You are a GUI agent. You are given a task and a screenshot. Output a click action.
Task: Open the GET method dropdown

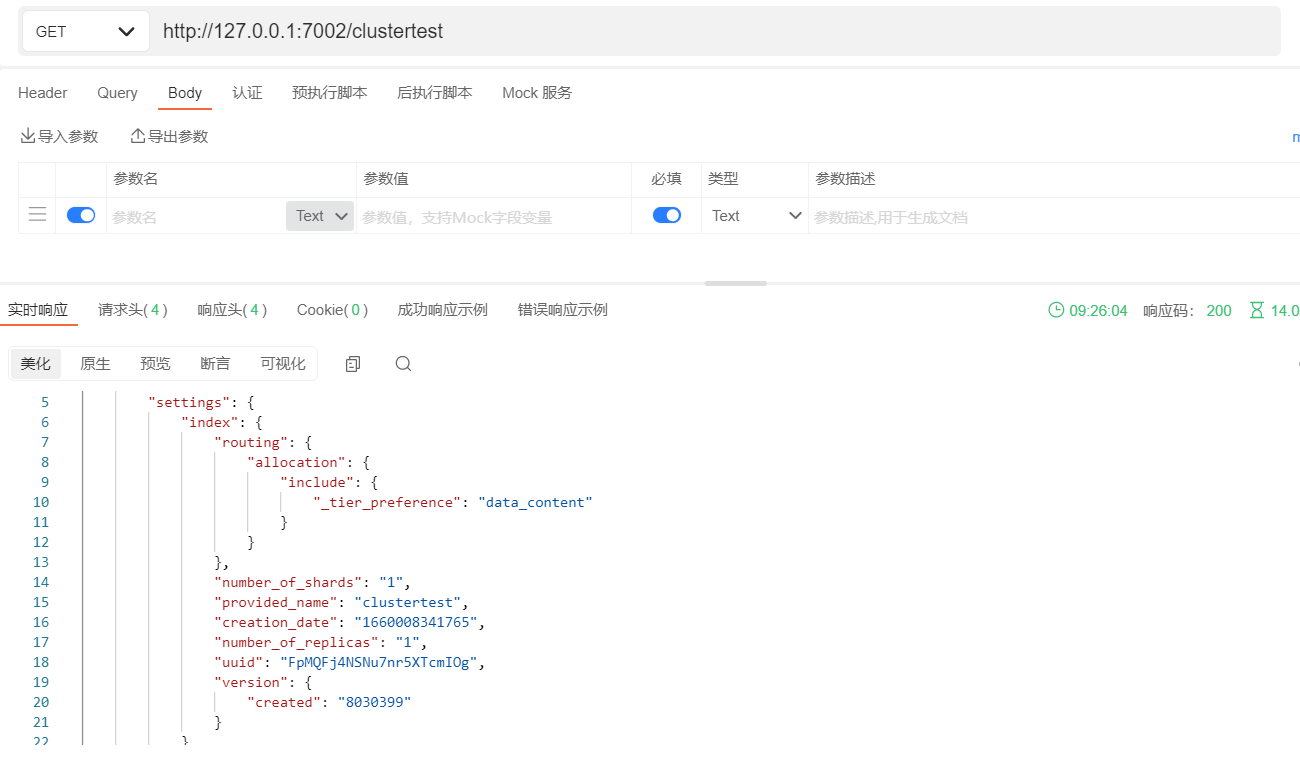pyautogui.click(x=85, y=32)
